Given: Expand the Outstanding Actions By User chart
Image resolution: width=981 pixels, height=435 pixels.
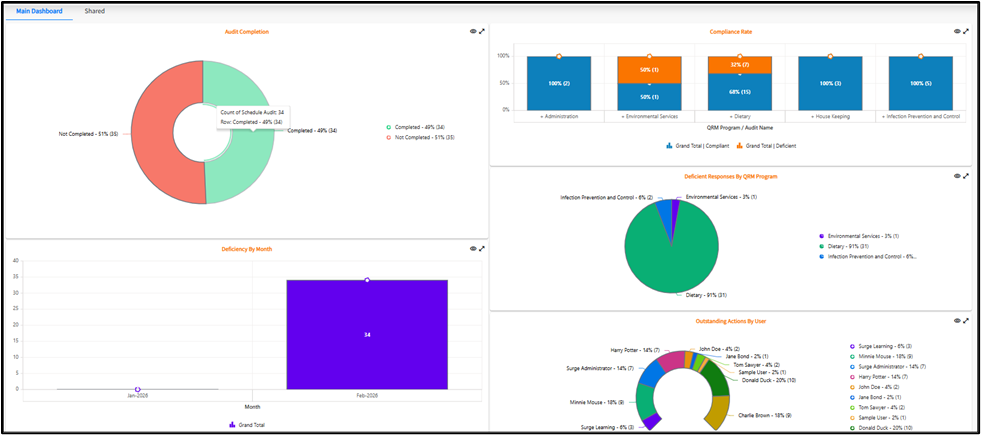Looking at the screenshot, I should coord(966,321).
